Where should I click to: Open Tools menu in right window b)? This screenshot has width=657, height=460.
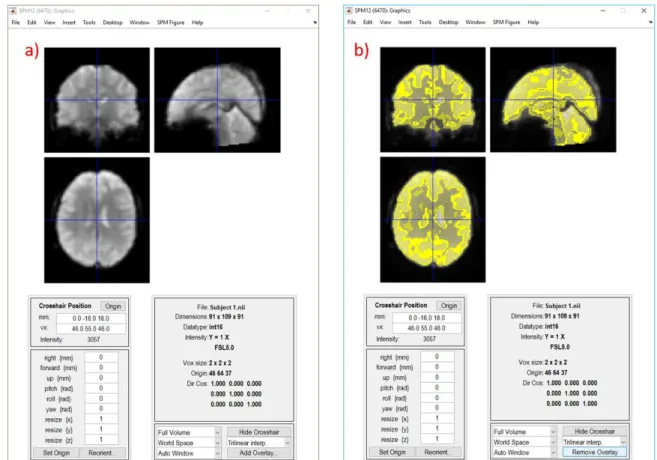tap(425, 22)
